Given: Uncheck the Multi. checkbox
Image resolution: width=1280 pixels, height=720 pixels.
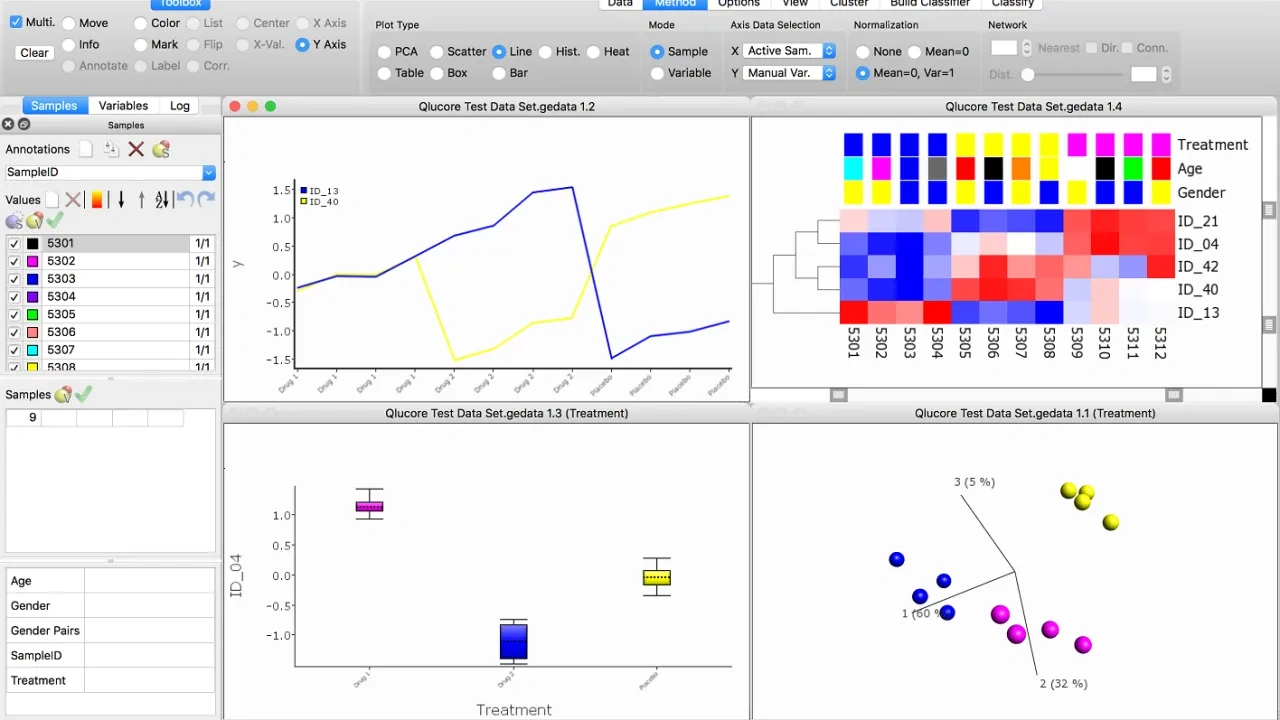Looking at the screenshot, I should [x=16, y=22].
